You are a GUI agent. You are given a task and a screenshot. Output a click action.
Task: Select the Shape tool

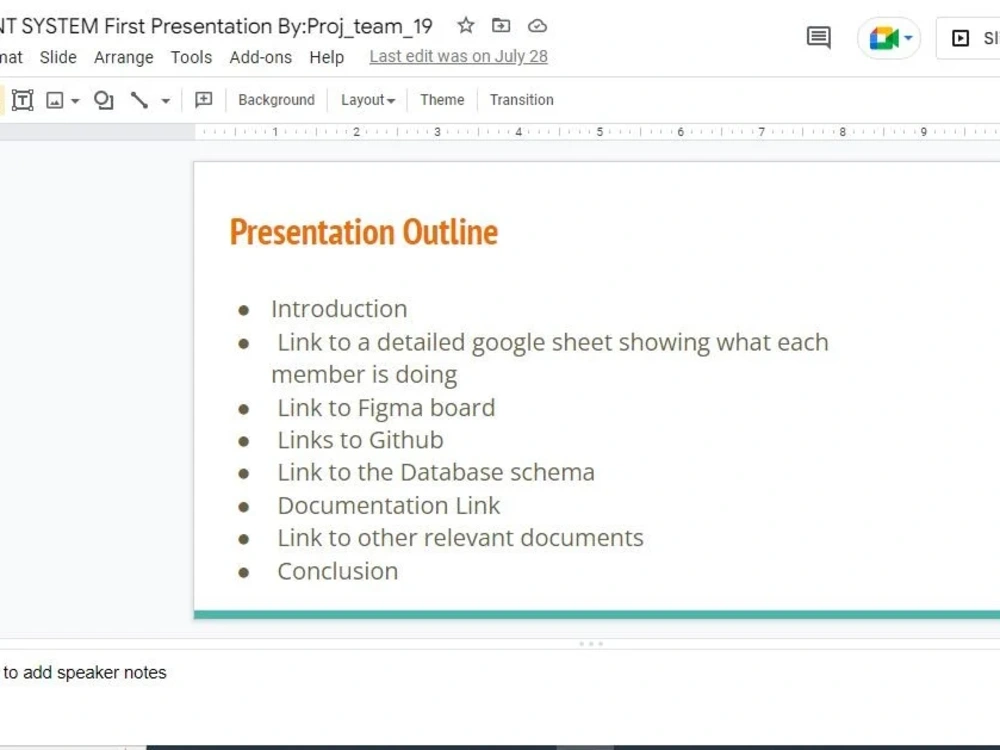103,100
